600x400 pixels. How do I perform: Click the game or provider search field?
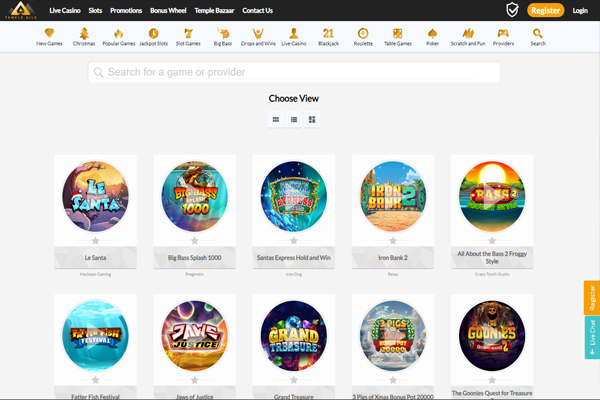[x=293, y=72]
